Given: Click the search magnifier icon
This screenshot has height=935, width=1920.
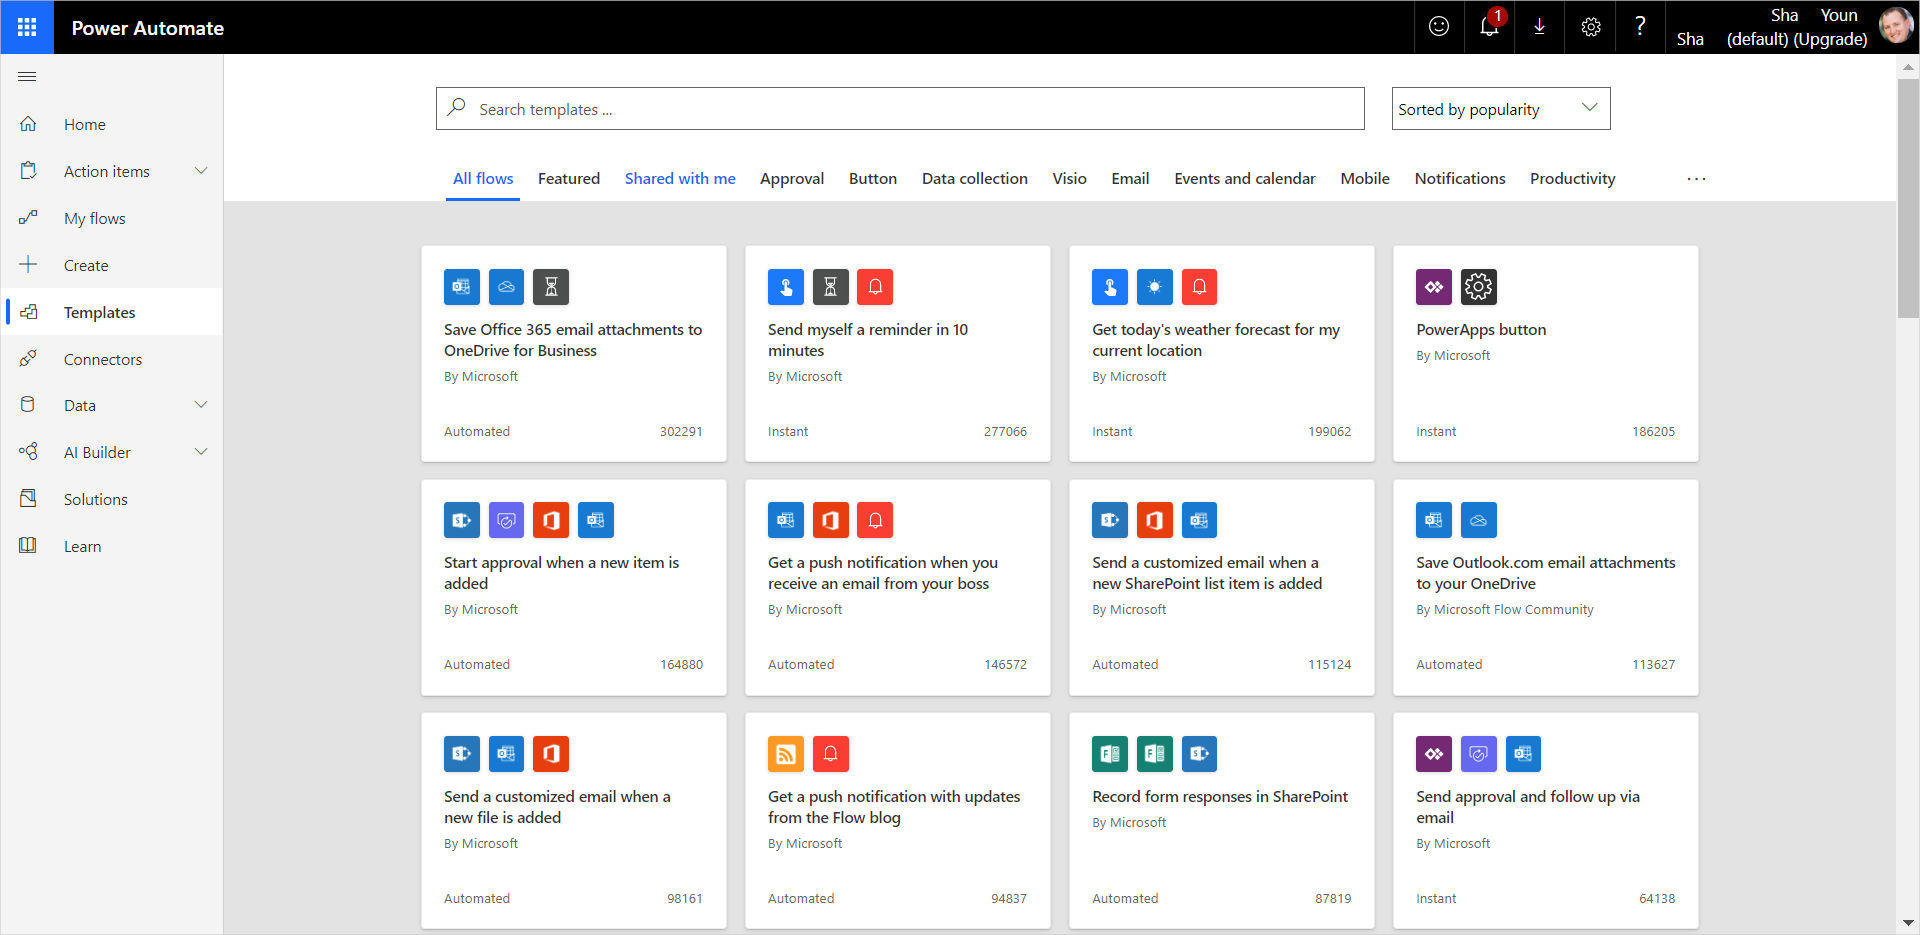Looking at the screenshot, I should [x=457, y=107].
